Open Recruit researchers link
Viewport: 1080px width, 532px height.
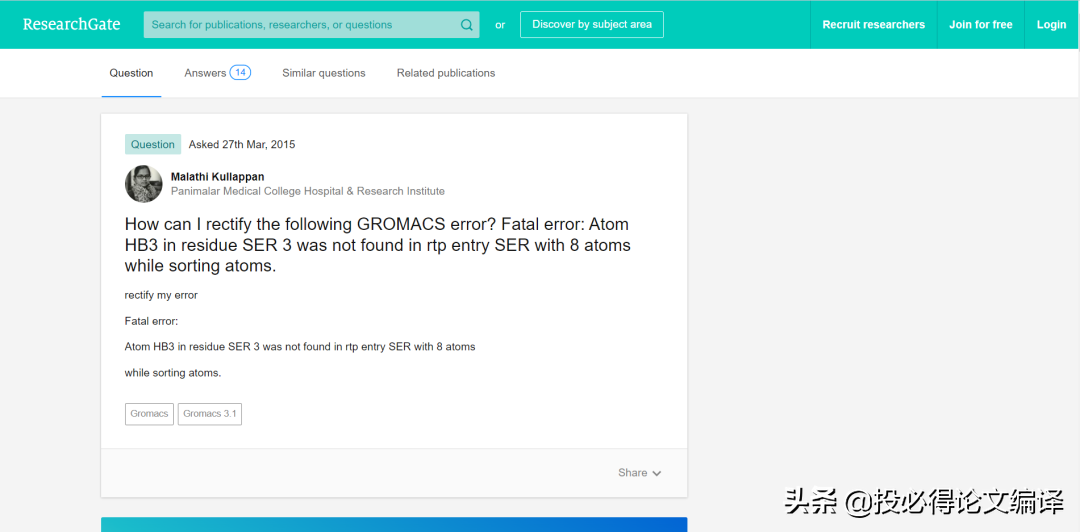(x=873, y=25)
